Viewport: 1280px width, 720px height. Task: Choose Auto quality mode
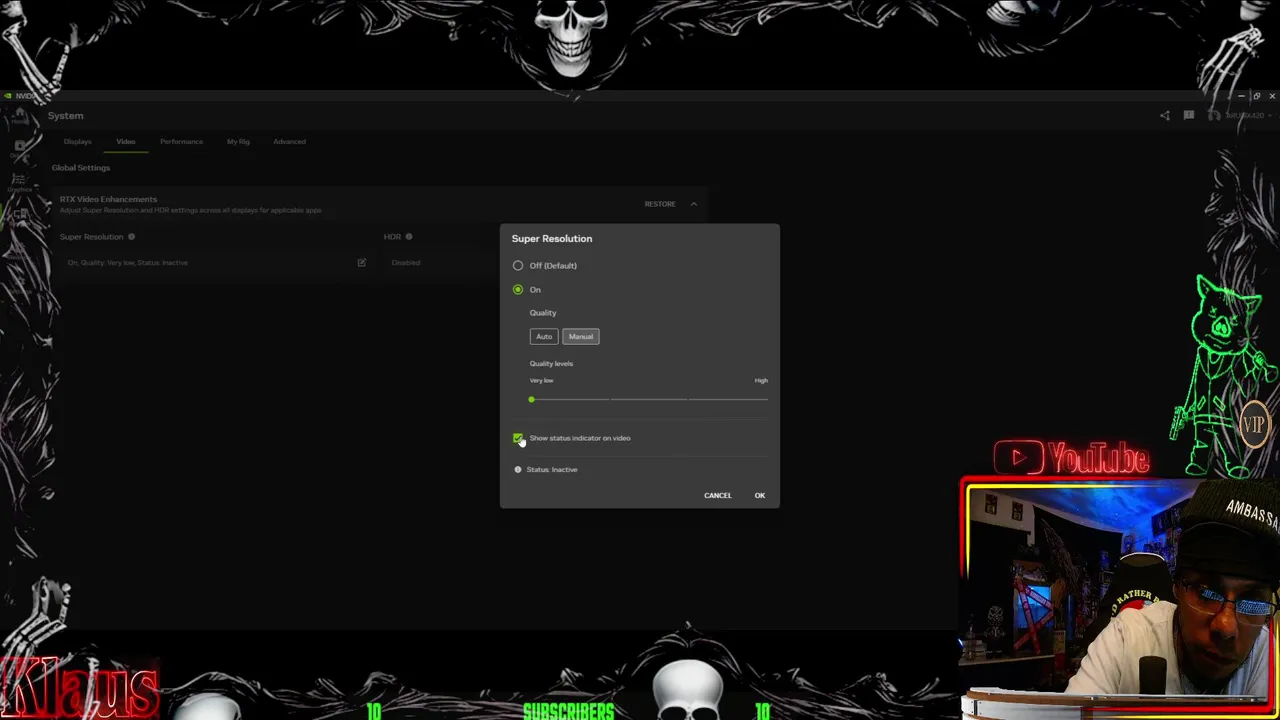point(544,336)
